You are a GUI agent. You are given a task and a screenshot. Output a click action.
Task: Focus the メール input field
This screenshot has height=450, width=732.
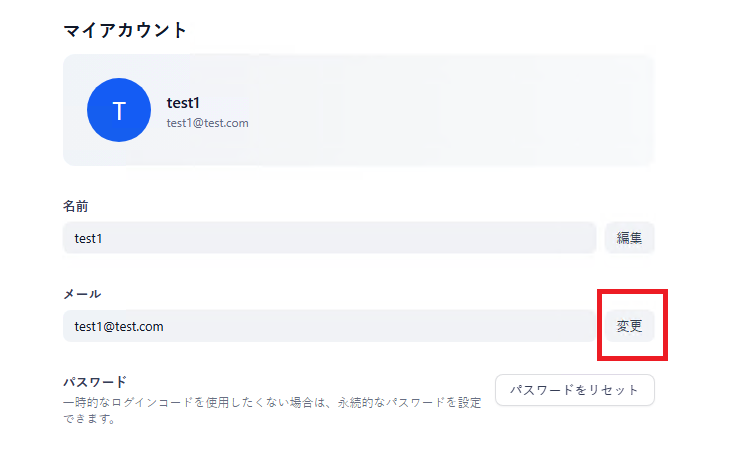(x=330, y=326)
